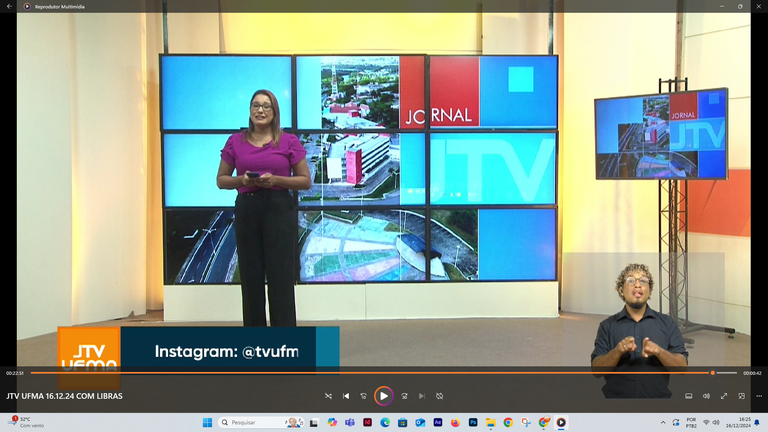The width and height of the screenshot is (768, 432).
Task: Switch to mini player view
Action: pyautogui.click(x=741, y=396)
